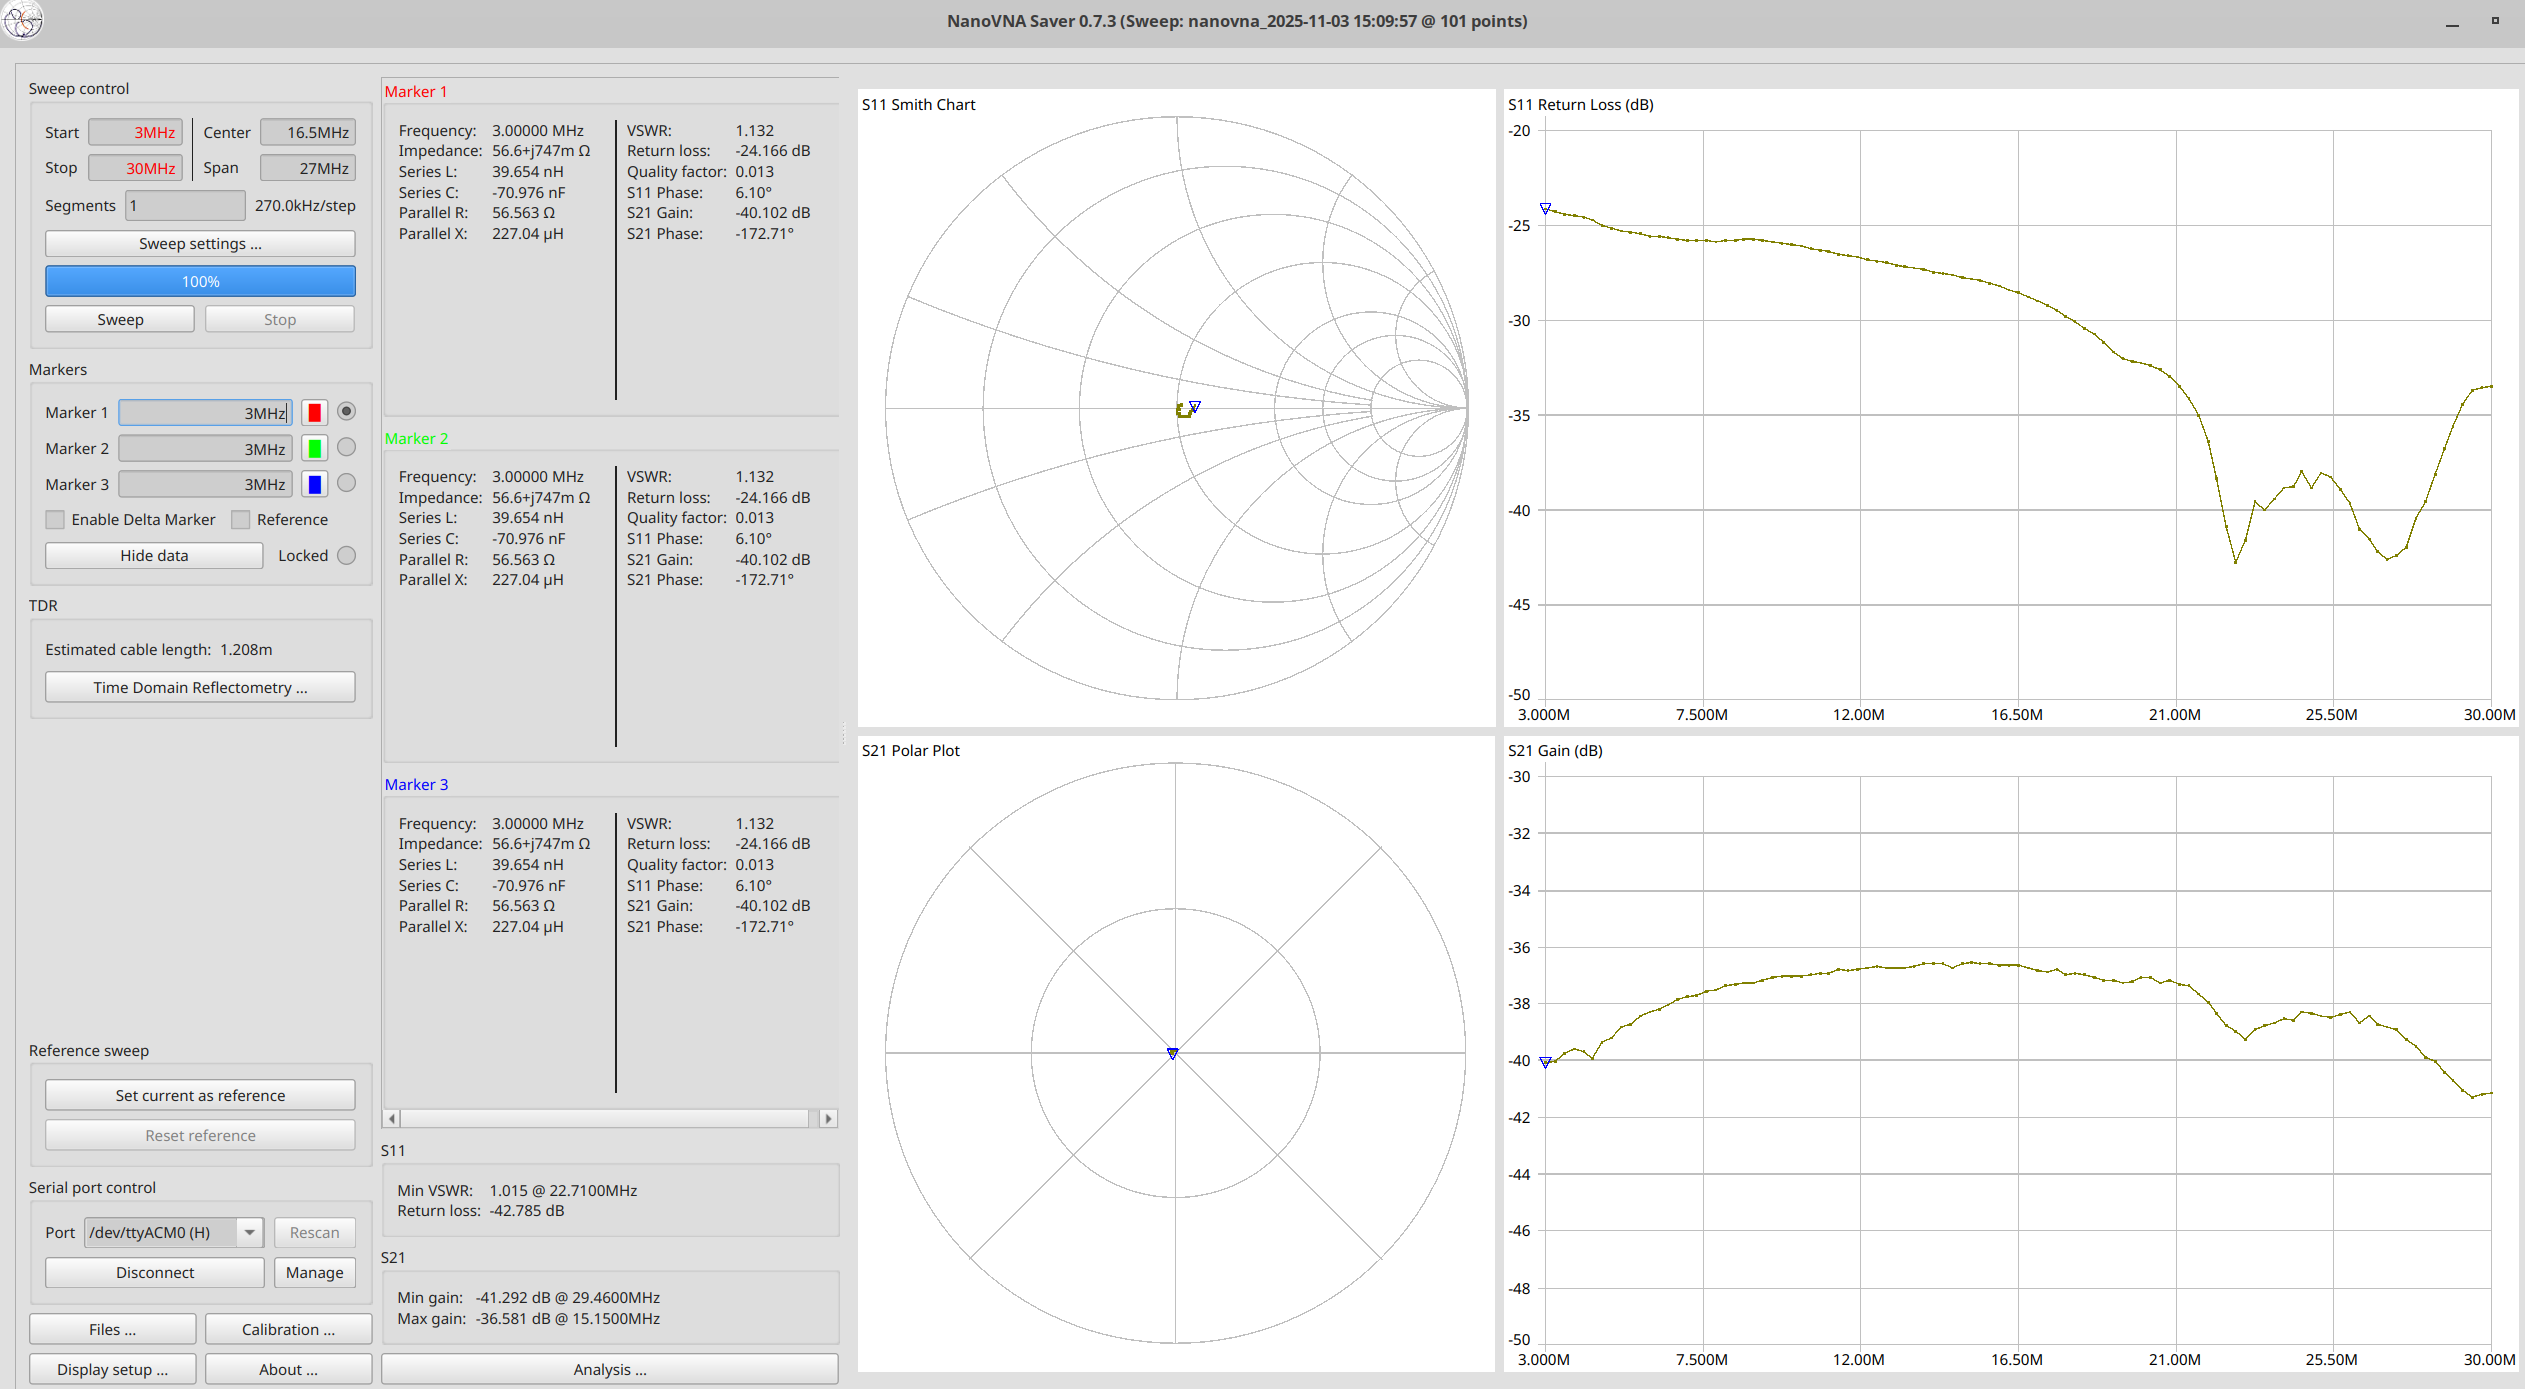2525x1389 pixels.
Task: Open the Calibration dialog
Action: [x=288, y=1329]
